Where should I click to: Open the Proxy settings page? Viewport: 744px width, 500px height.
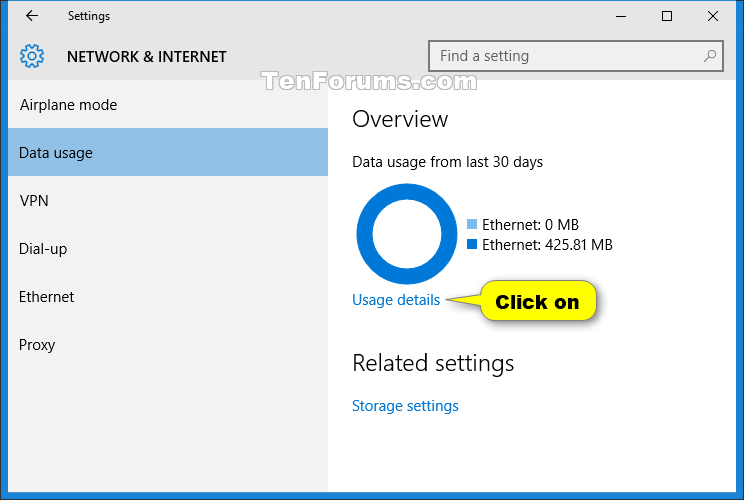[37, 345]
